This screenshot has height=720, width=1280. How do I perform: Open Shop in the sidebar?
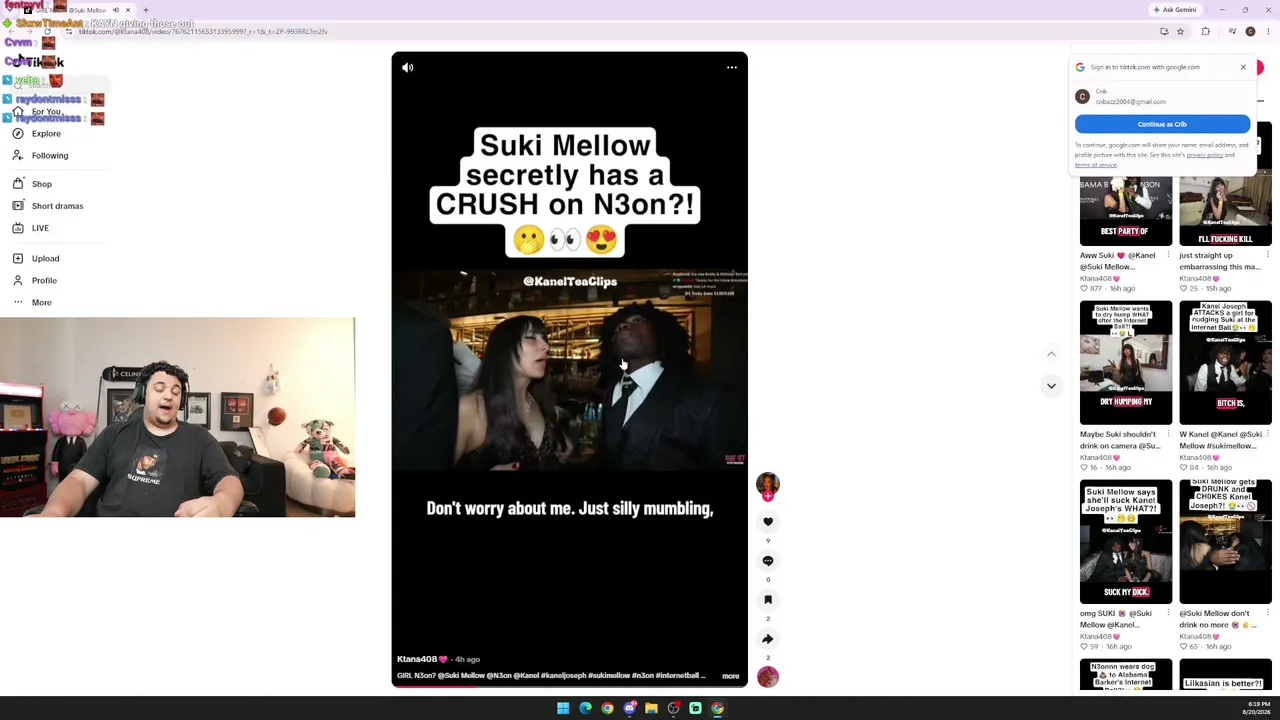click(42, 184)
